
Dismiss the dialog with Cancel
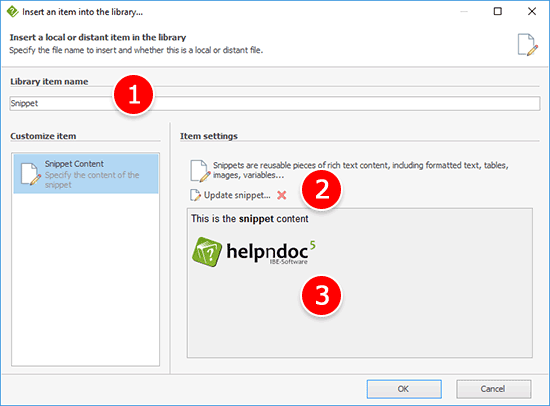click(x=494, y=389)
